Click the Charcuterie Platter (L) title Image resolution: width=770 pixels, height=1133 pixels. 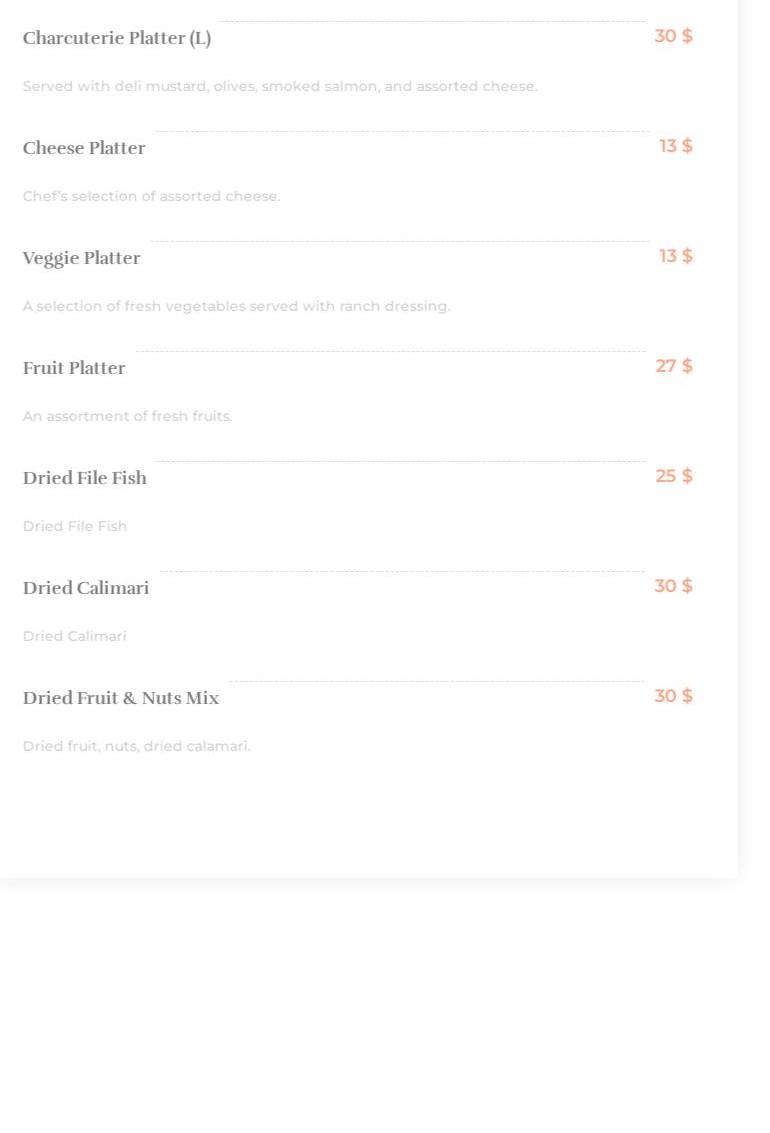click(117, 39)
